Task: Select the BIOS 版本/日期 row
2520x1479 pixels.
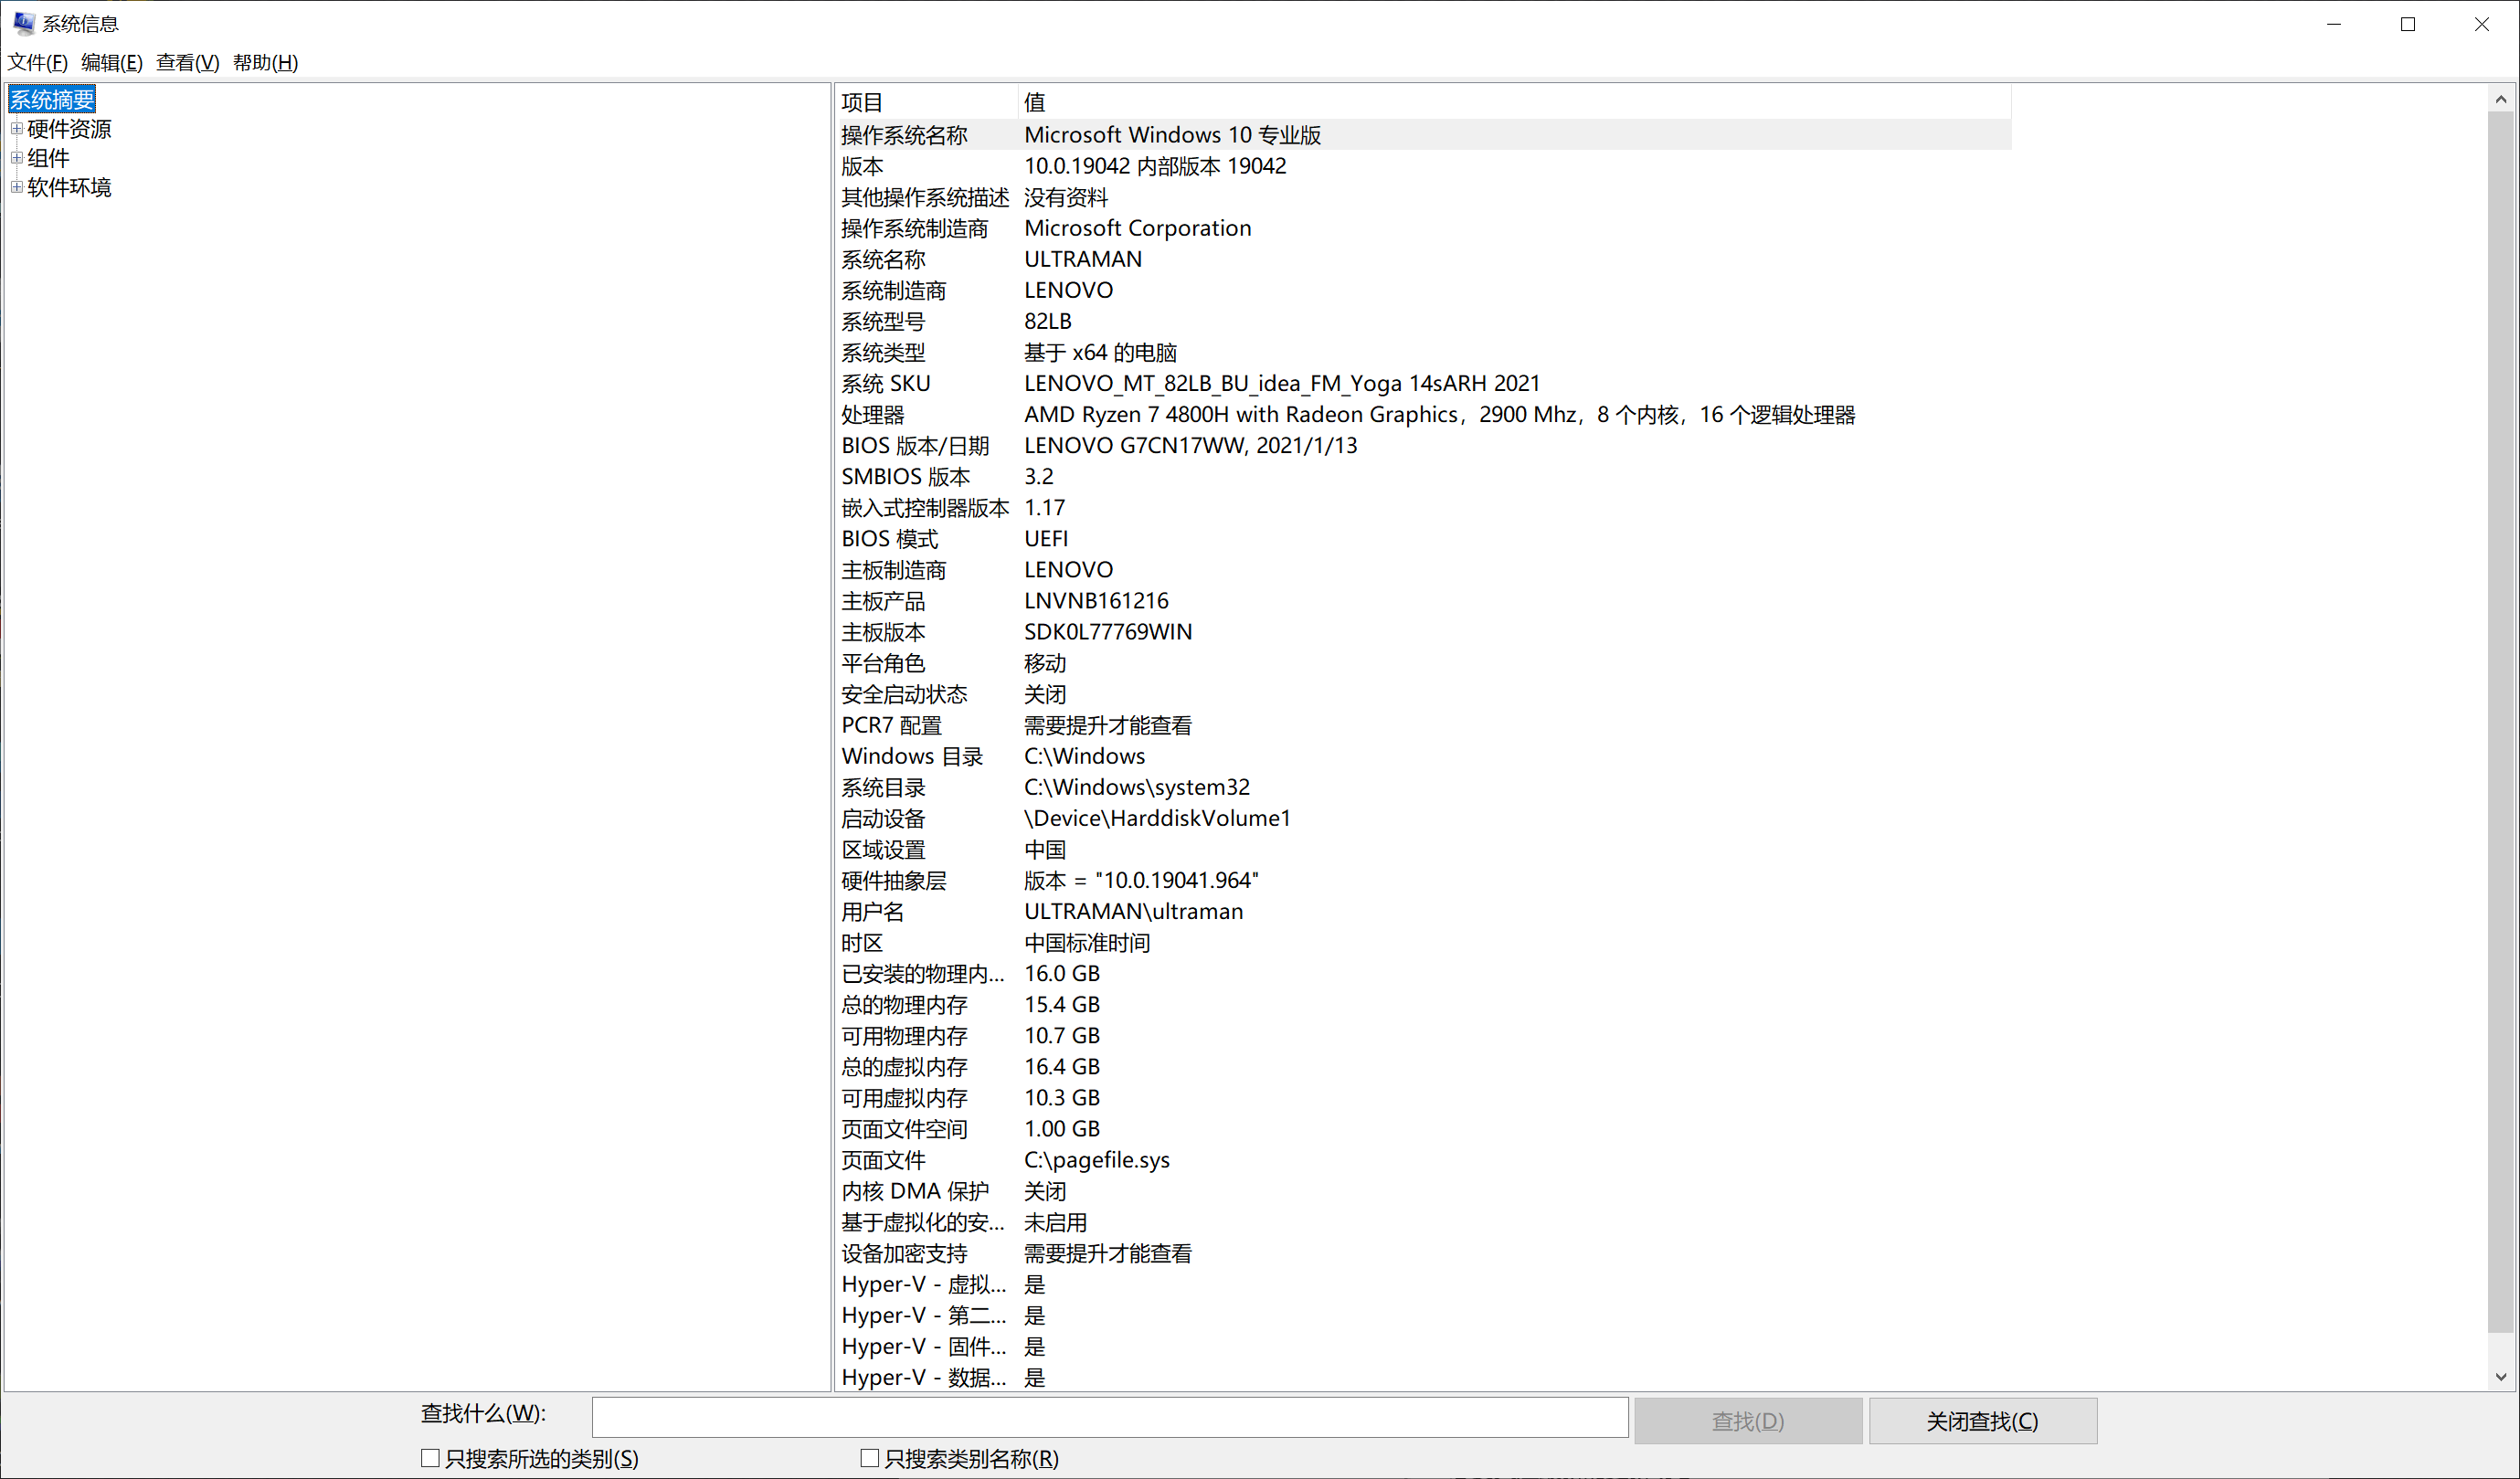Action: pyautogui.click(x=1423, y=445)
